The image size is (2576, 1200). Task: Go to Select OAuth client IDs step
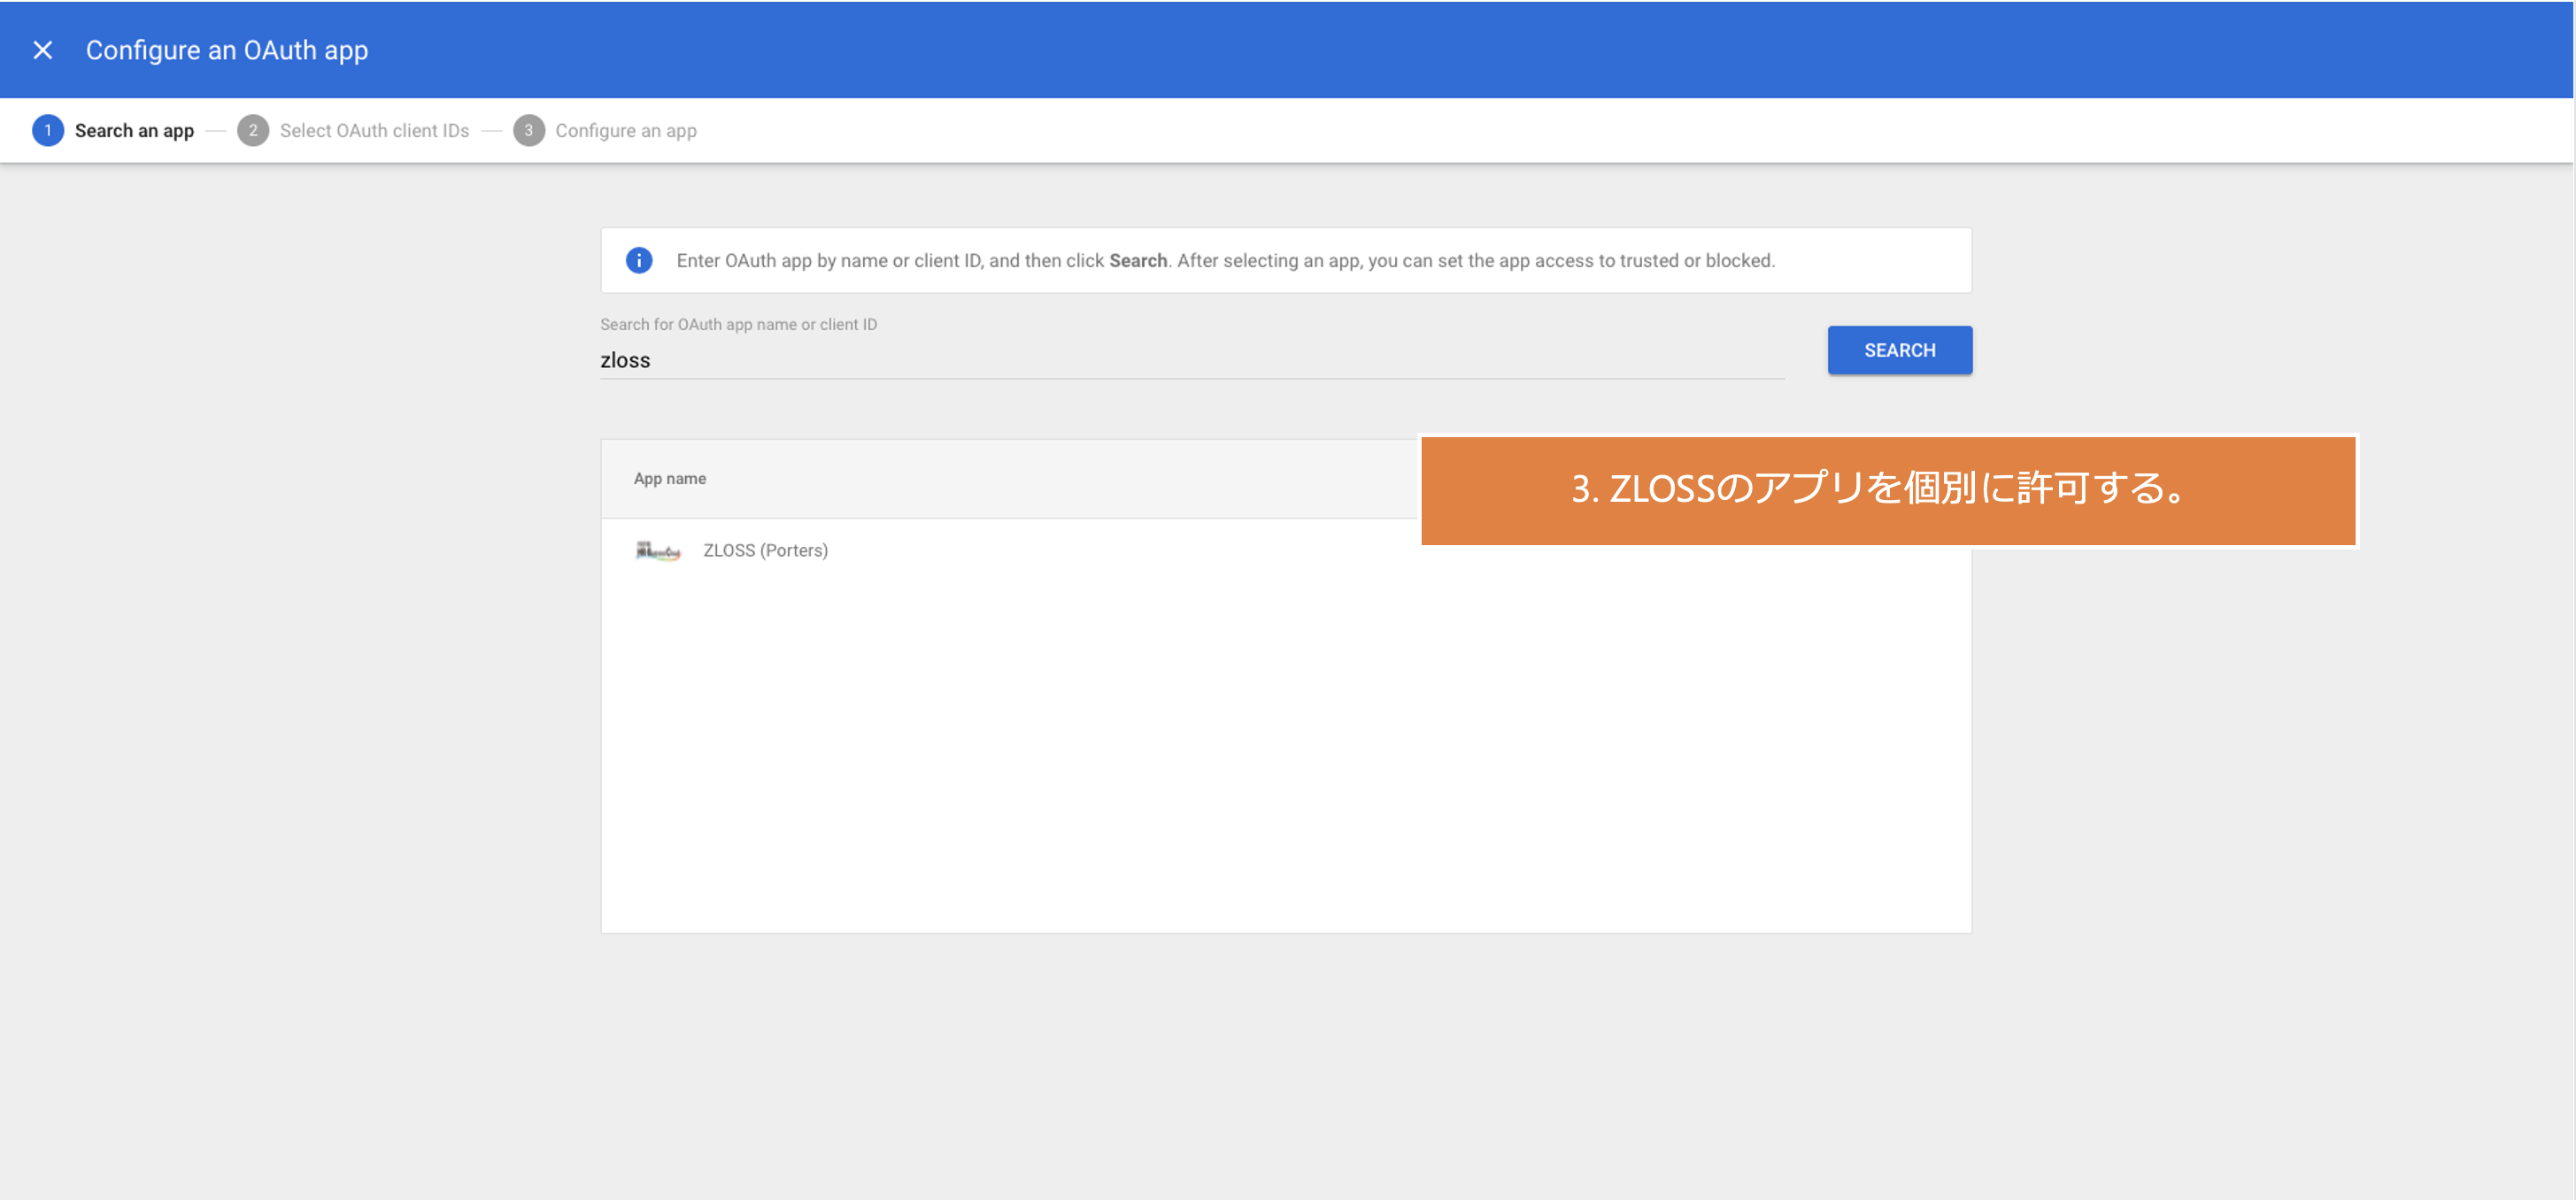pyautogui.click(x=374, y=131)
